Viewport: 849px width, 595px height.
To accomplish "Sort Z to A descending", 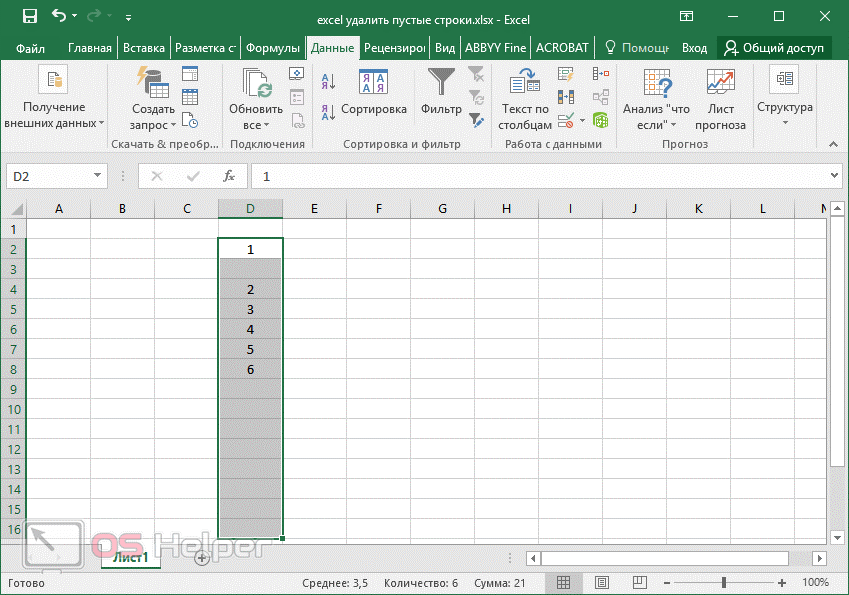I will 327,112.
